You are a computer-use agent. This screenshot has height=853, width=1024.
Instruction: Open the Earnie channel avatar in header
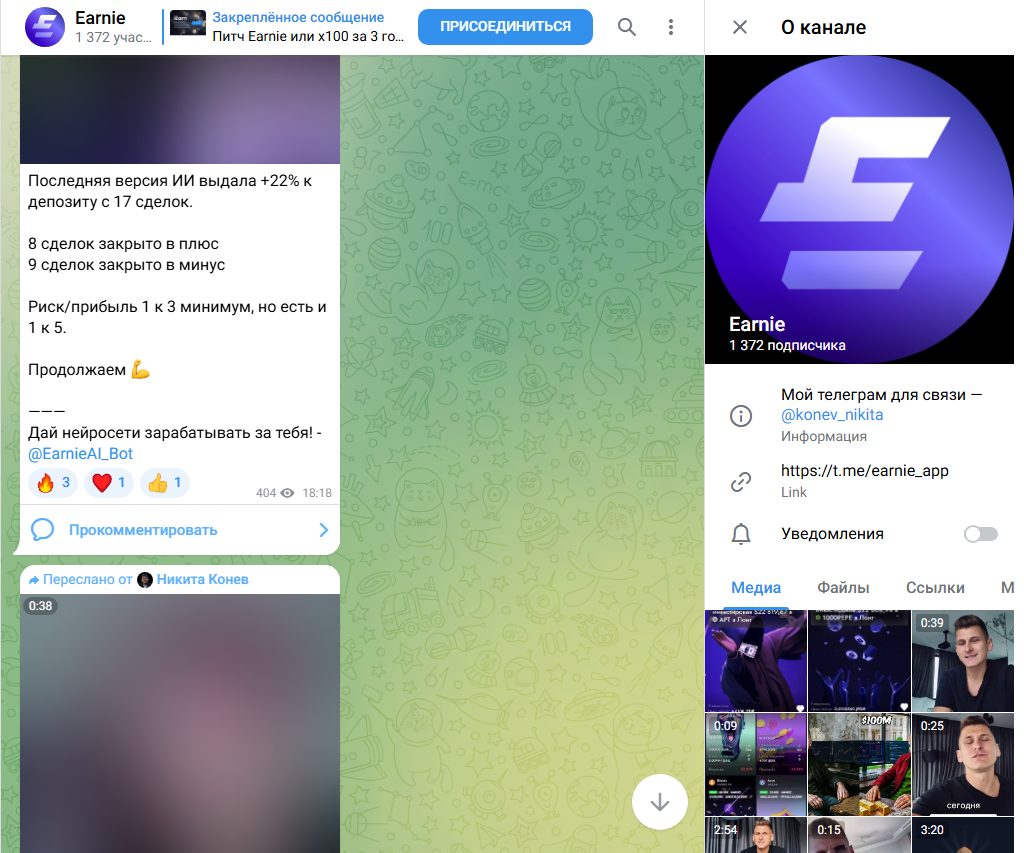tap(44, 27)
